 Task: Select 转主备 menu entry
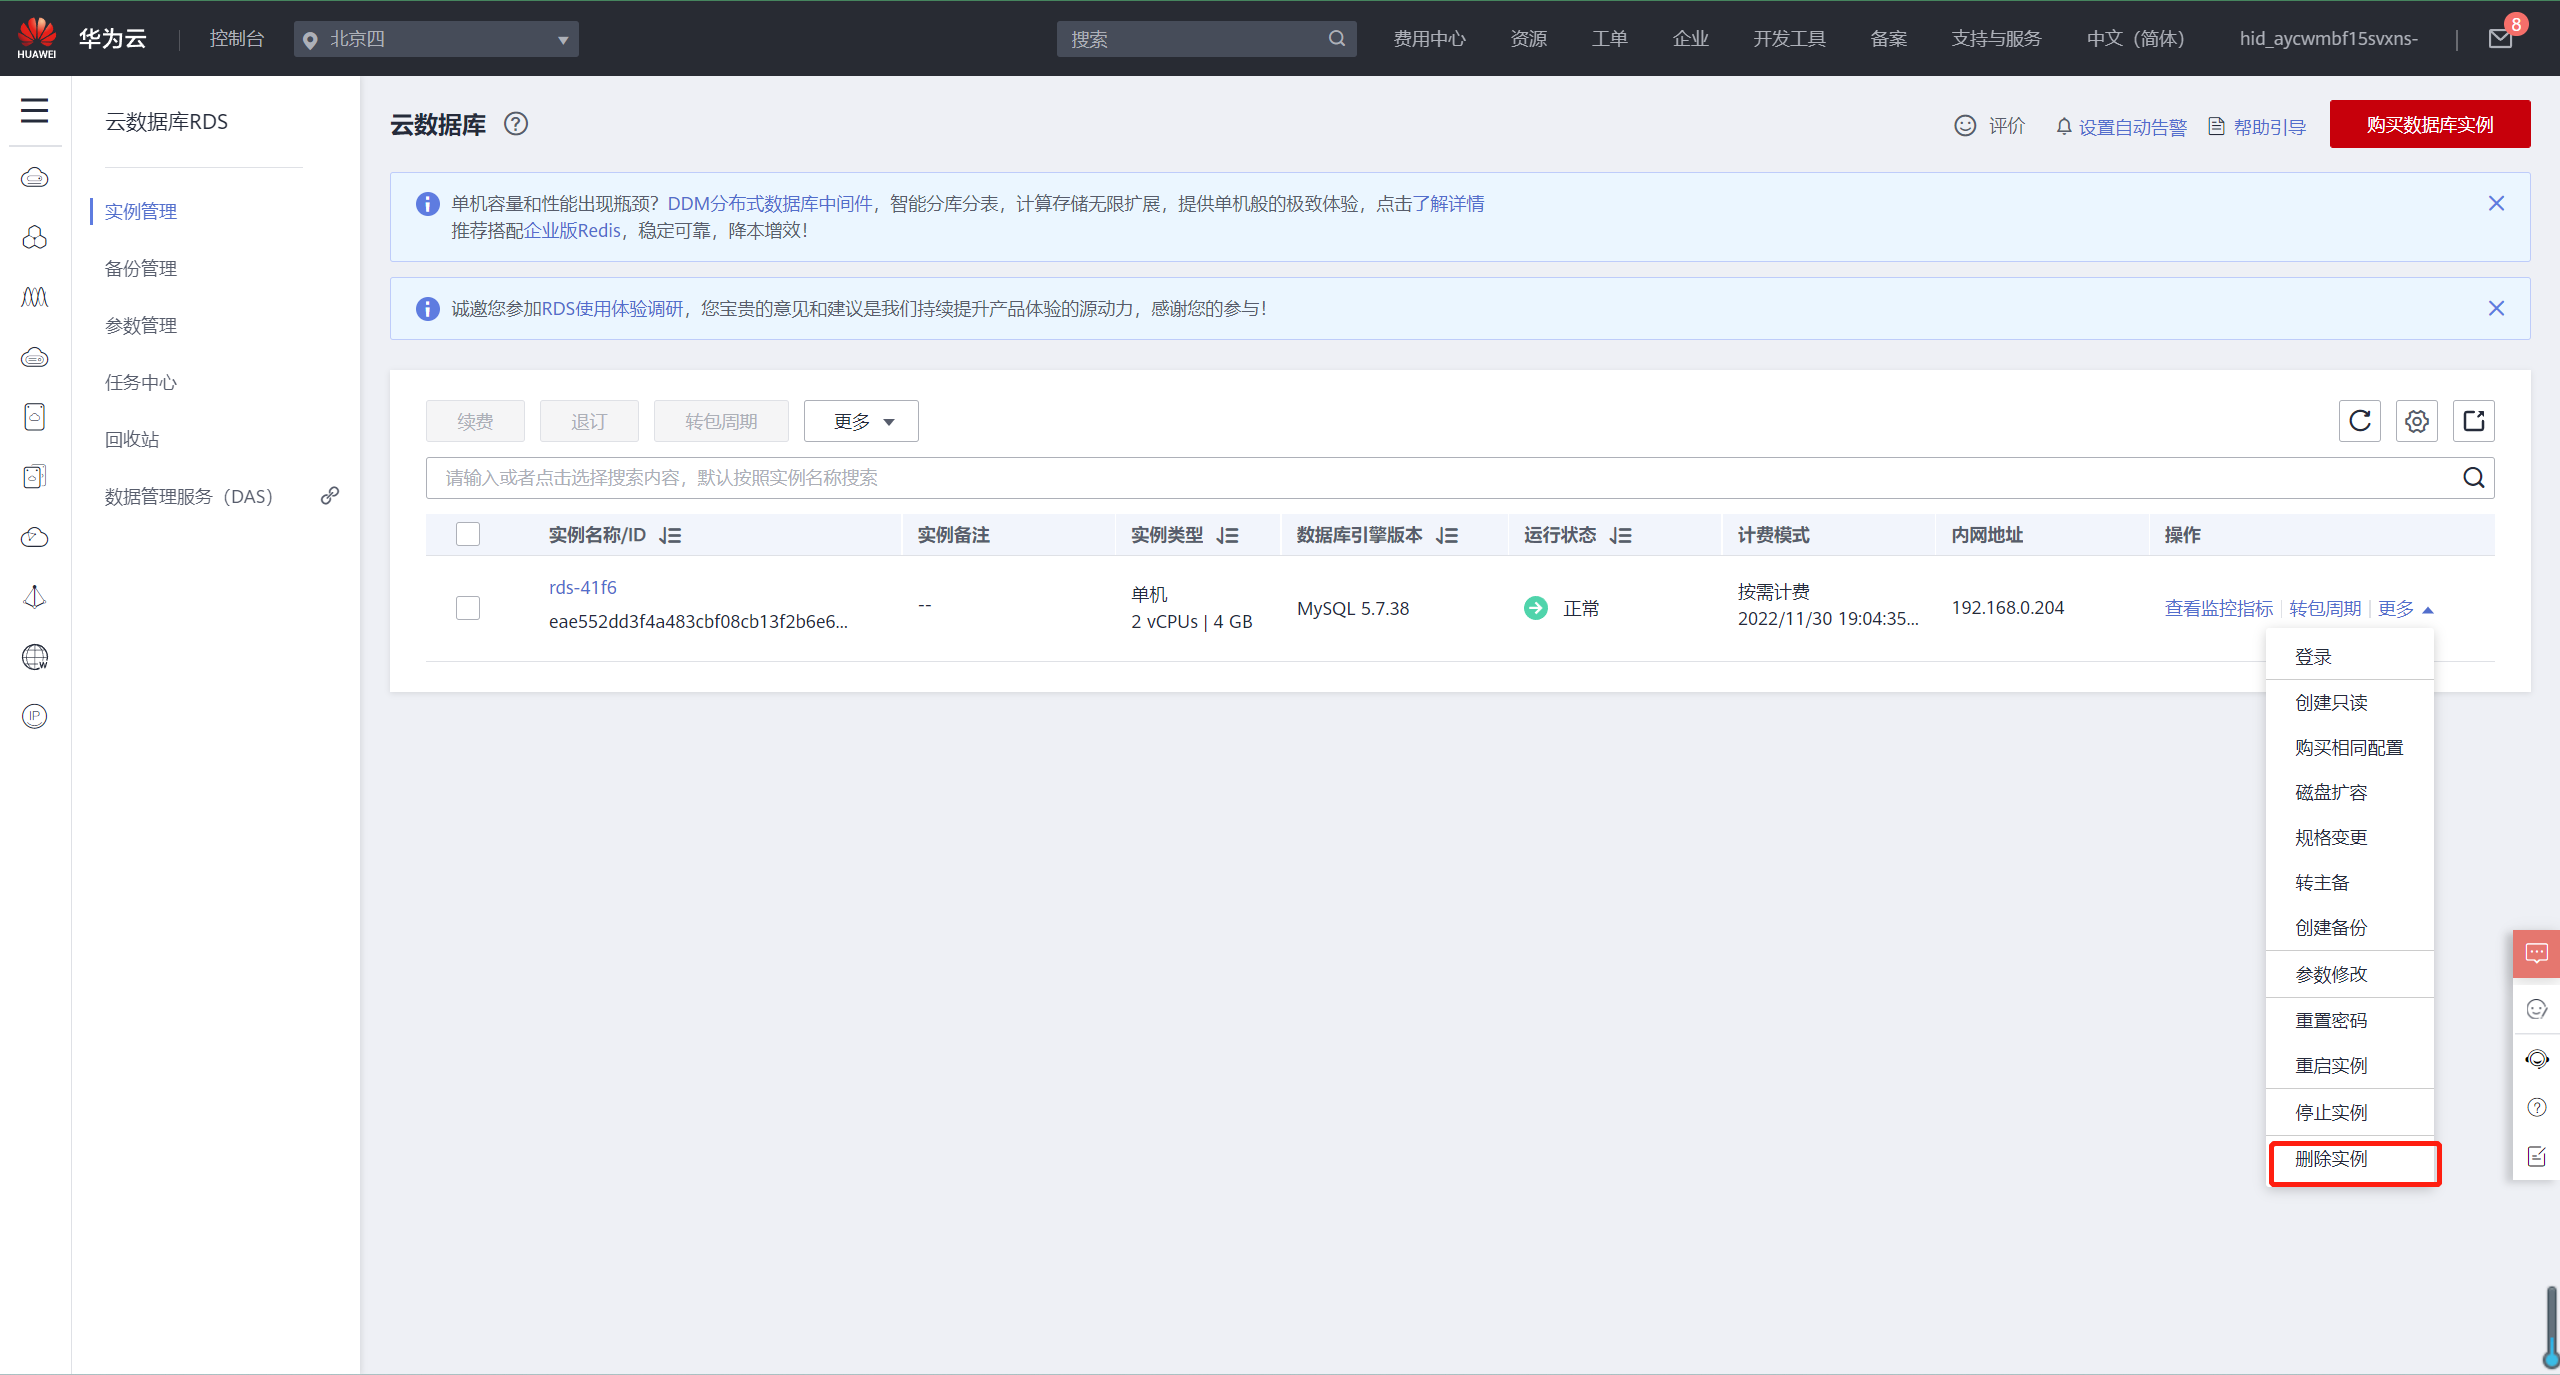point(2350,883)
